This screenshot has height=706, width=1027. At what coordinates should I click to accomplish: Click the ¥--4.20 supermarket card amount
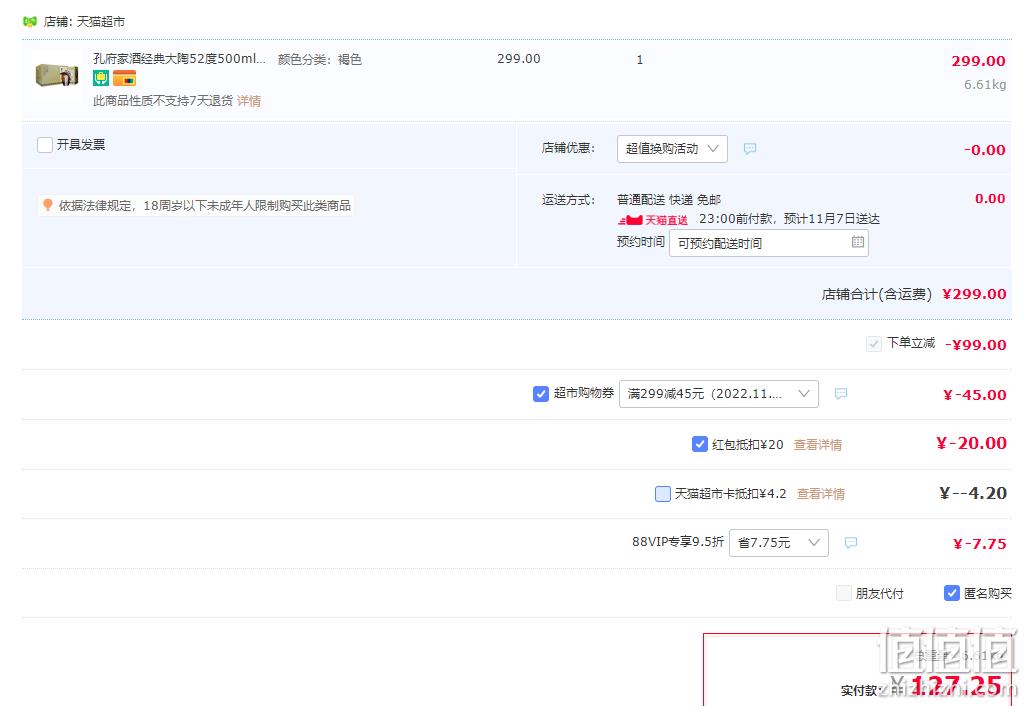click(x=973, y=492)
